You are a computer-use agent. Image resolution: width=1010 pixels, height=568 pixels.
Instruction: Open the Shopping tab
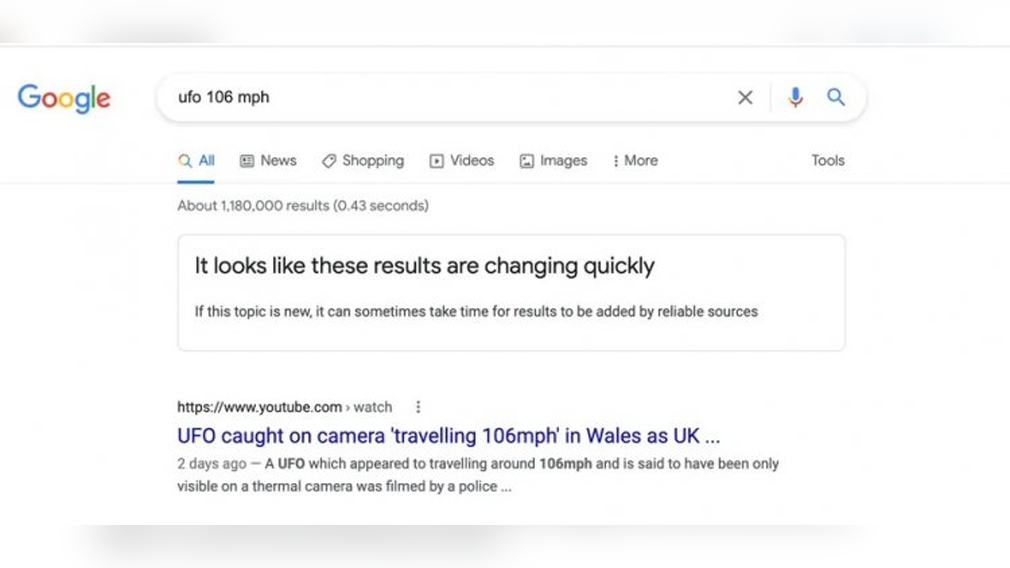363,160
